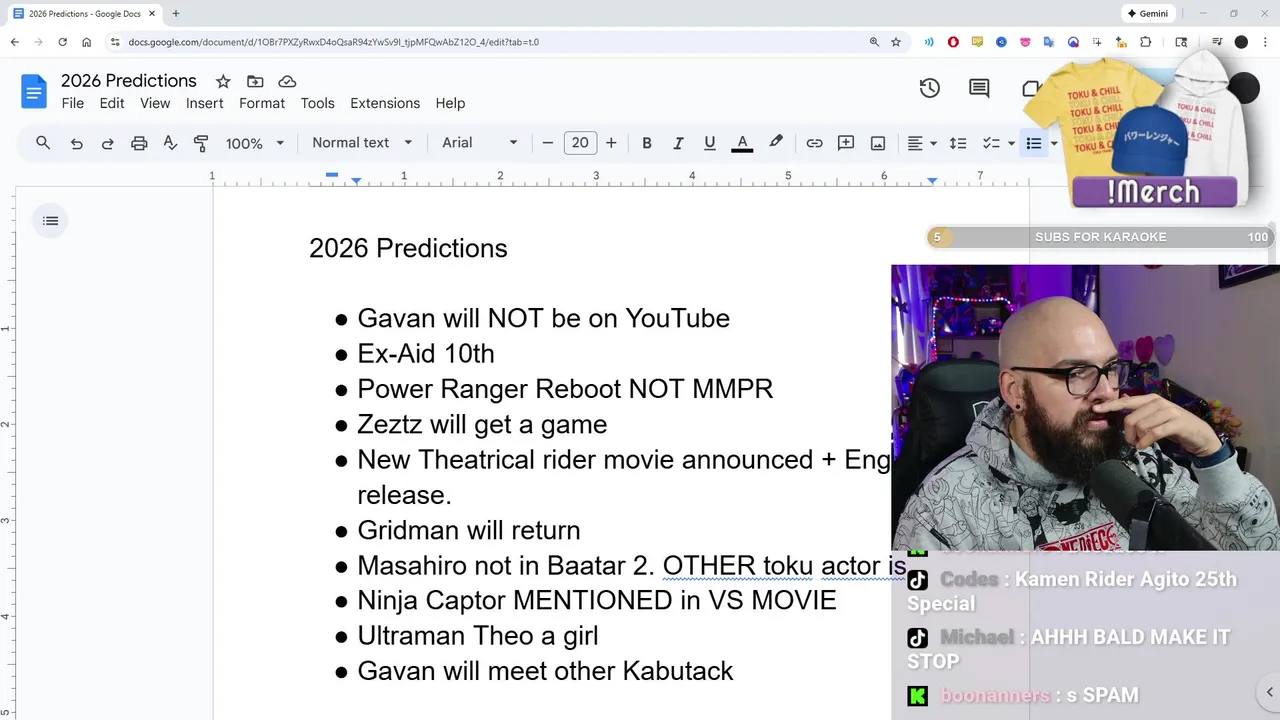The height and width of the screenshot is (720, 1280).
Task: Bookmark this page with the star
Action: (896, 42)
